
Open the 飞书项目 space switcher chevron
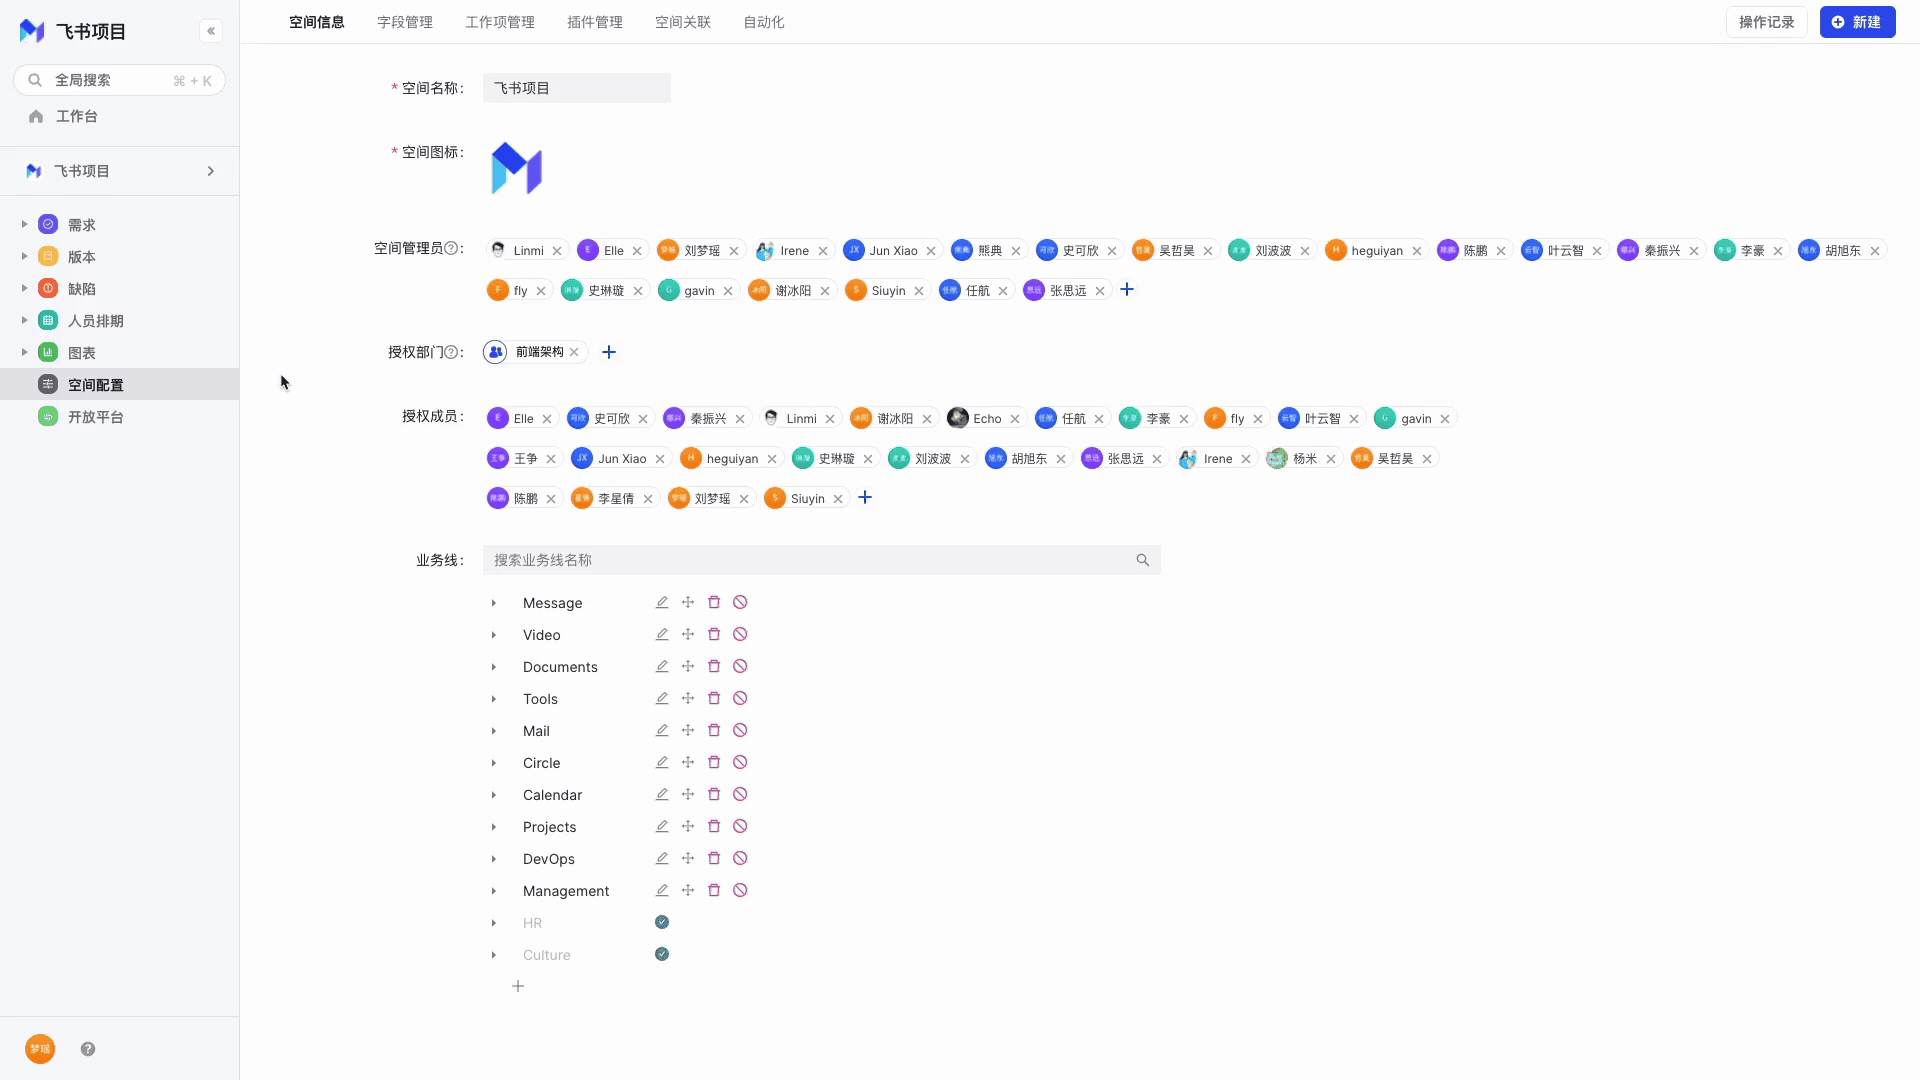(211, 171)
